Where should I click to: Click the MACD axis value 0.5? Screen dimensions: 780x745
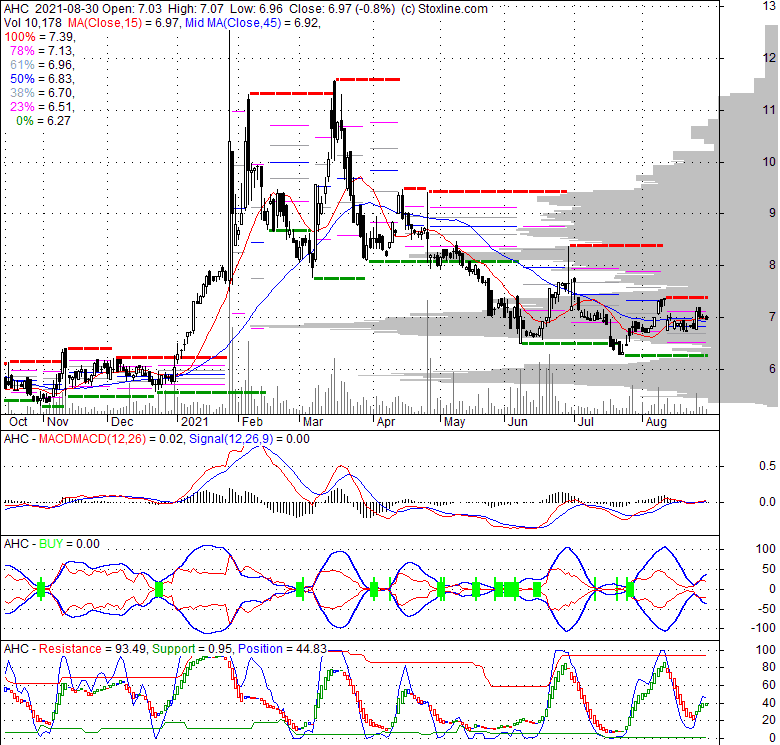pyautogui.click(x=767, y=466)
